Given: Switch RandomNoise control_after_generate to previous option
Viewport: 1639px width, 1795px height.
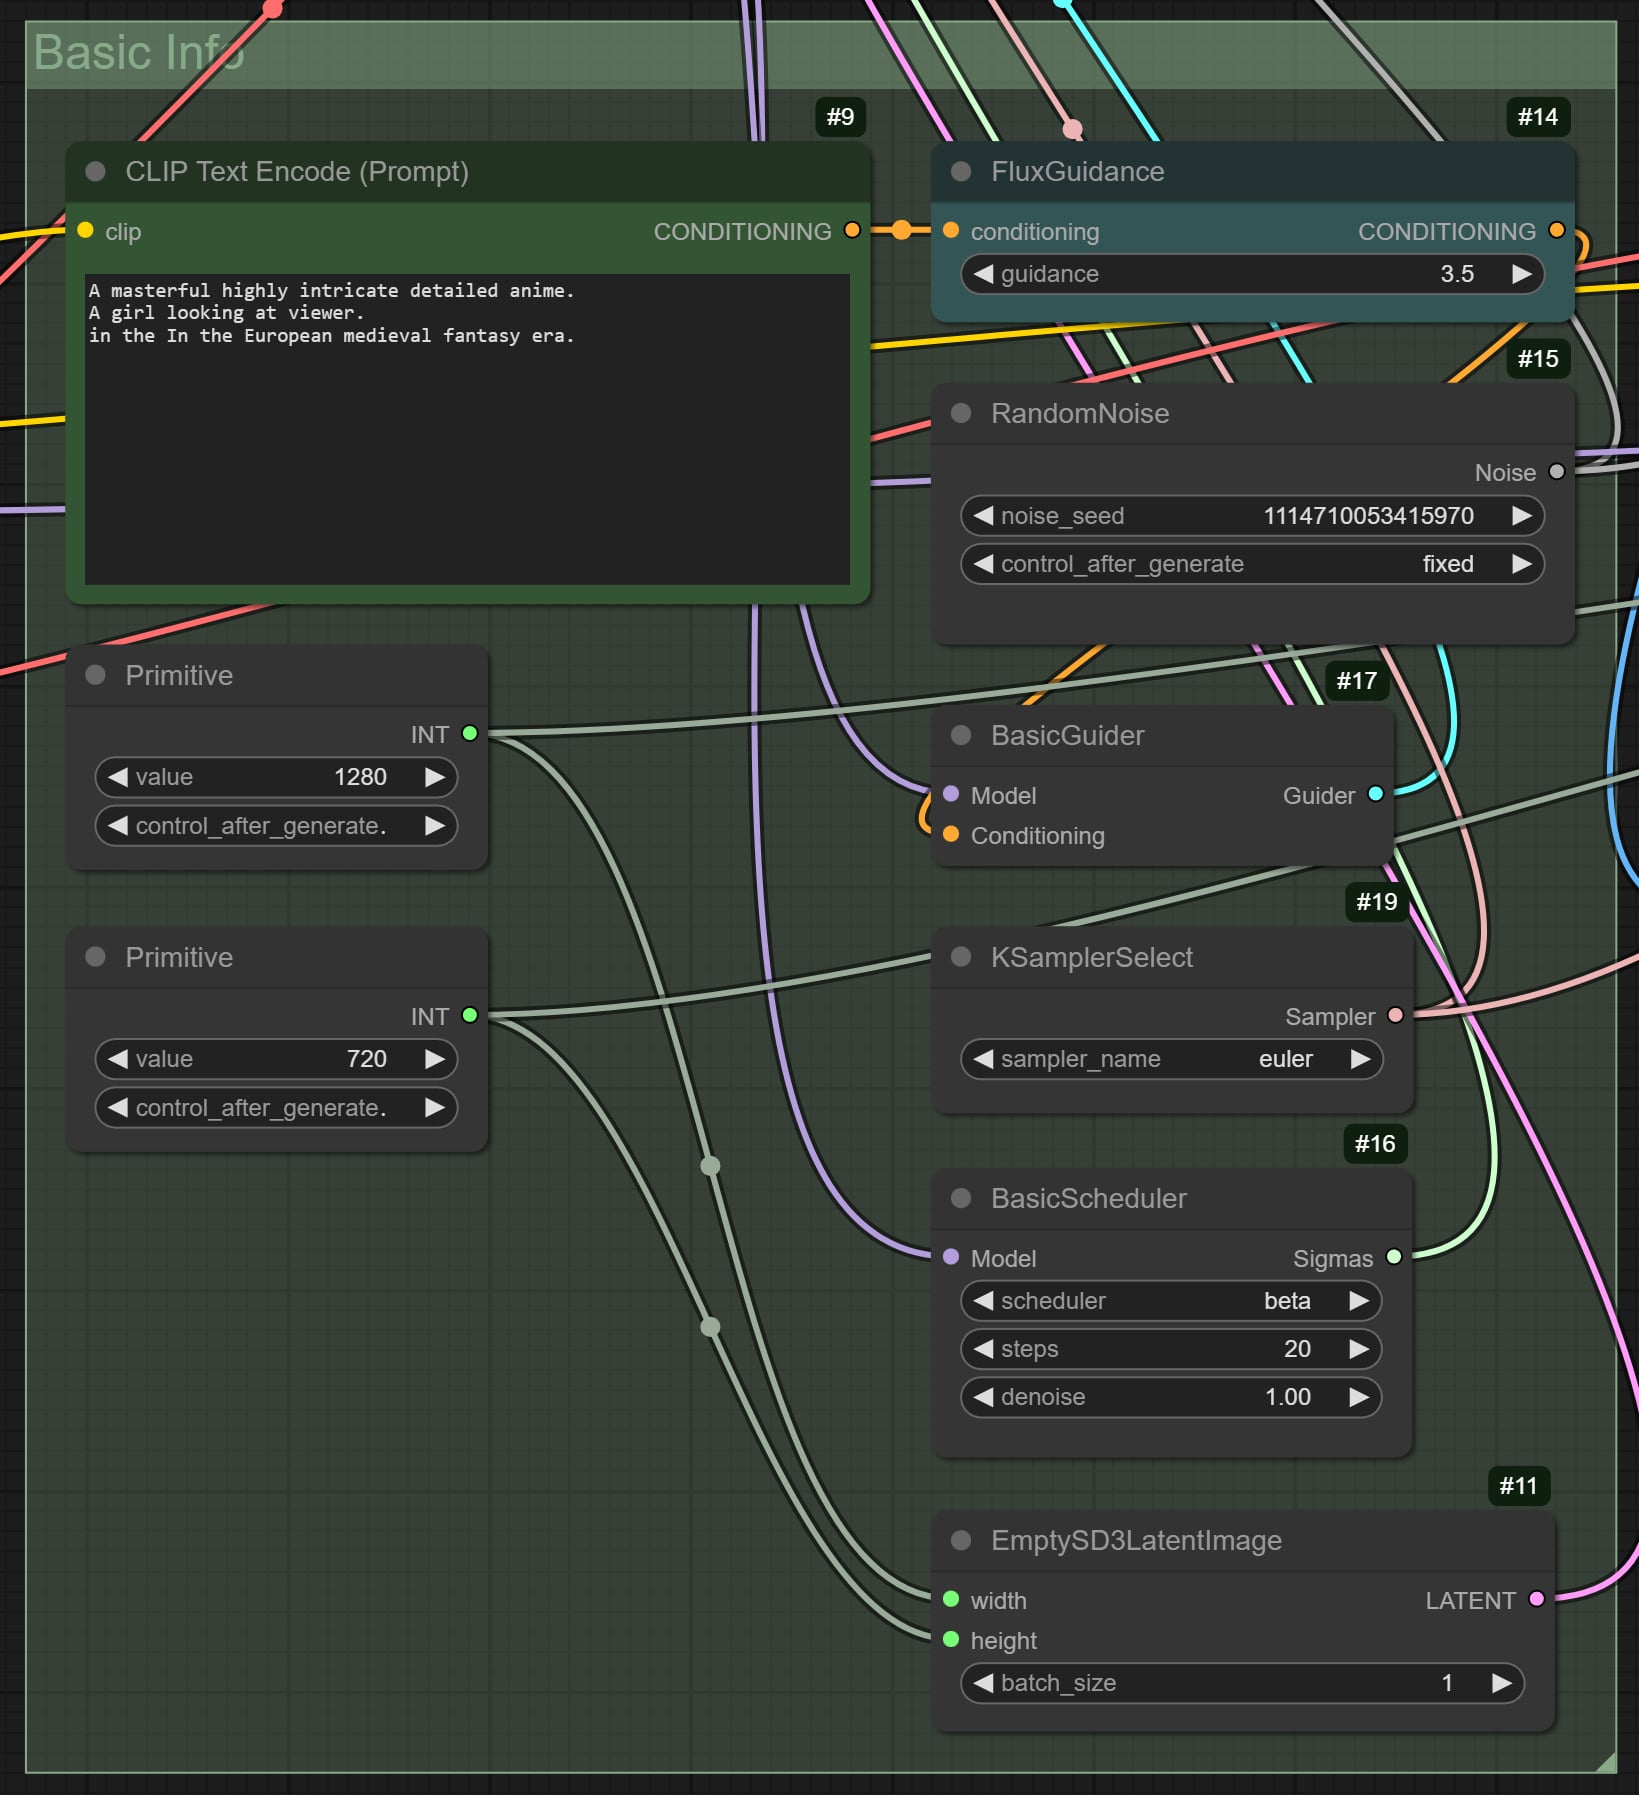Looking at the screenshot, I should pos(984,564).
